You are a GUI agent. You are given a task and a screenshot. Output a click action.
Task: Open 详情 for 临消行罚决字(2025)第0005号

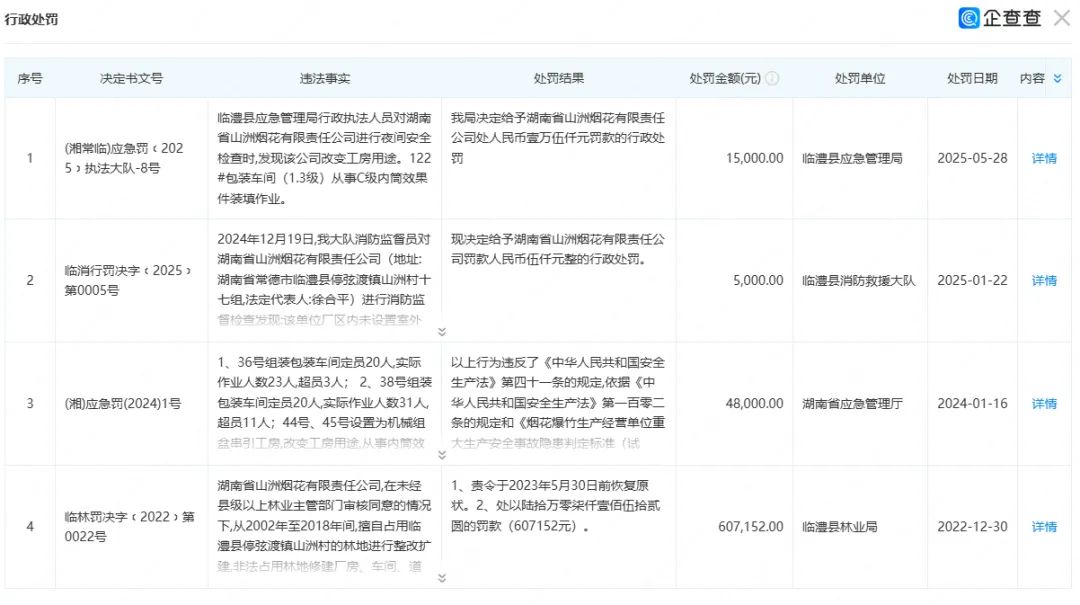[1043, 280]
